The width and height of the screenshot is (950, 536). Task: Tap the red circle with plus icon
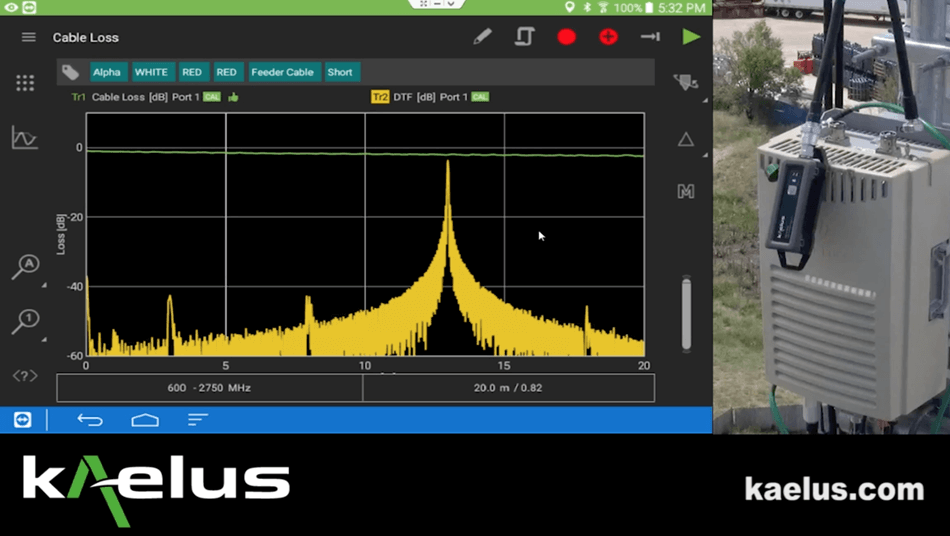point(608,37)
